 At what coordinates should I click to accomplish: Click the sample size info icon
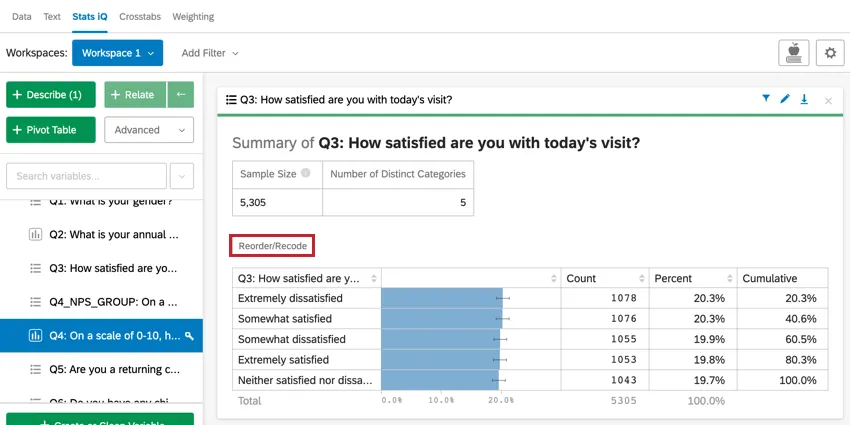(306, 173)
